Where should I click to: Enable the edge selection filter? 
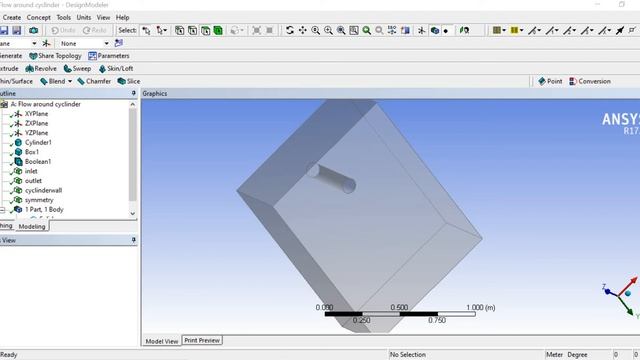[192, 30]
